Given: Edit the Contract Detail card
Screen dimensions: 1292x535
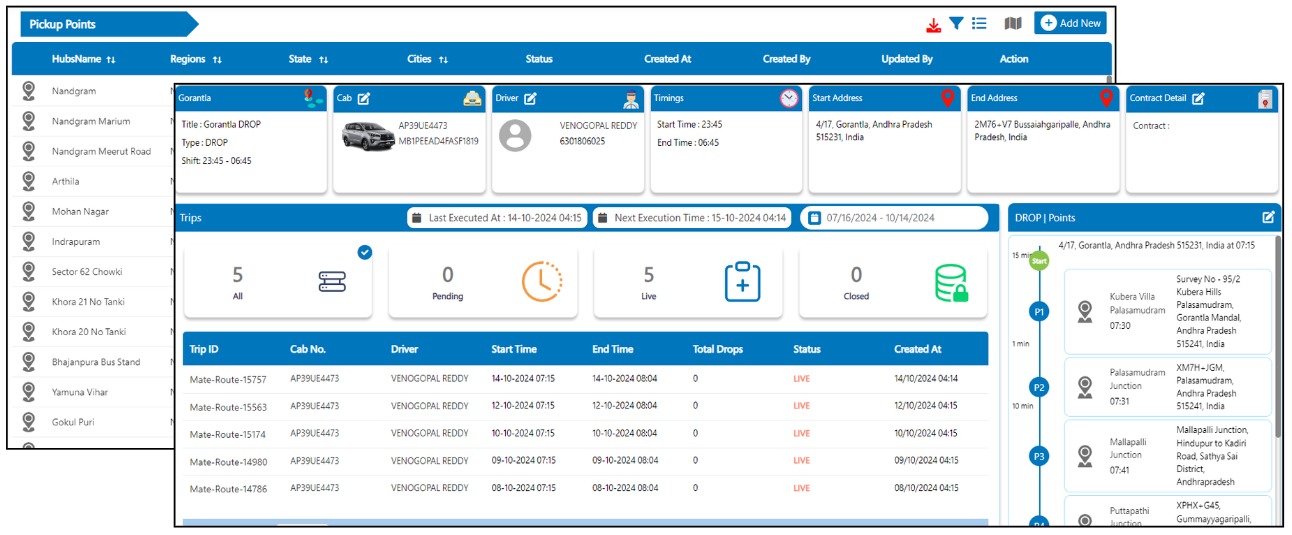Looking at the screenshot, I should (1198, 98).
